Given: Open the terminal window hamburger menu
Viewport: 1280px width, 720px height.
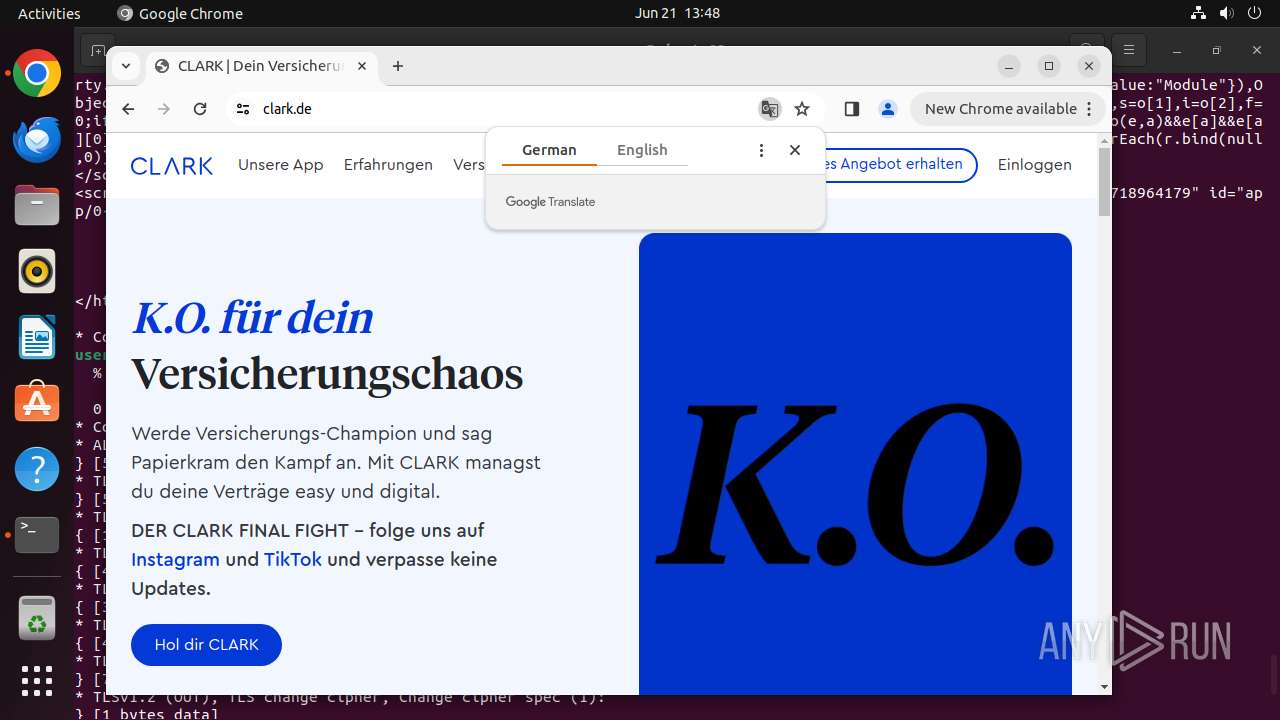Looking at the screenshot, I should [x=1129, y=49].
